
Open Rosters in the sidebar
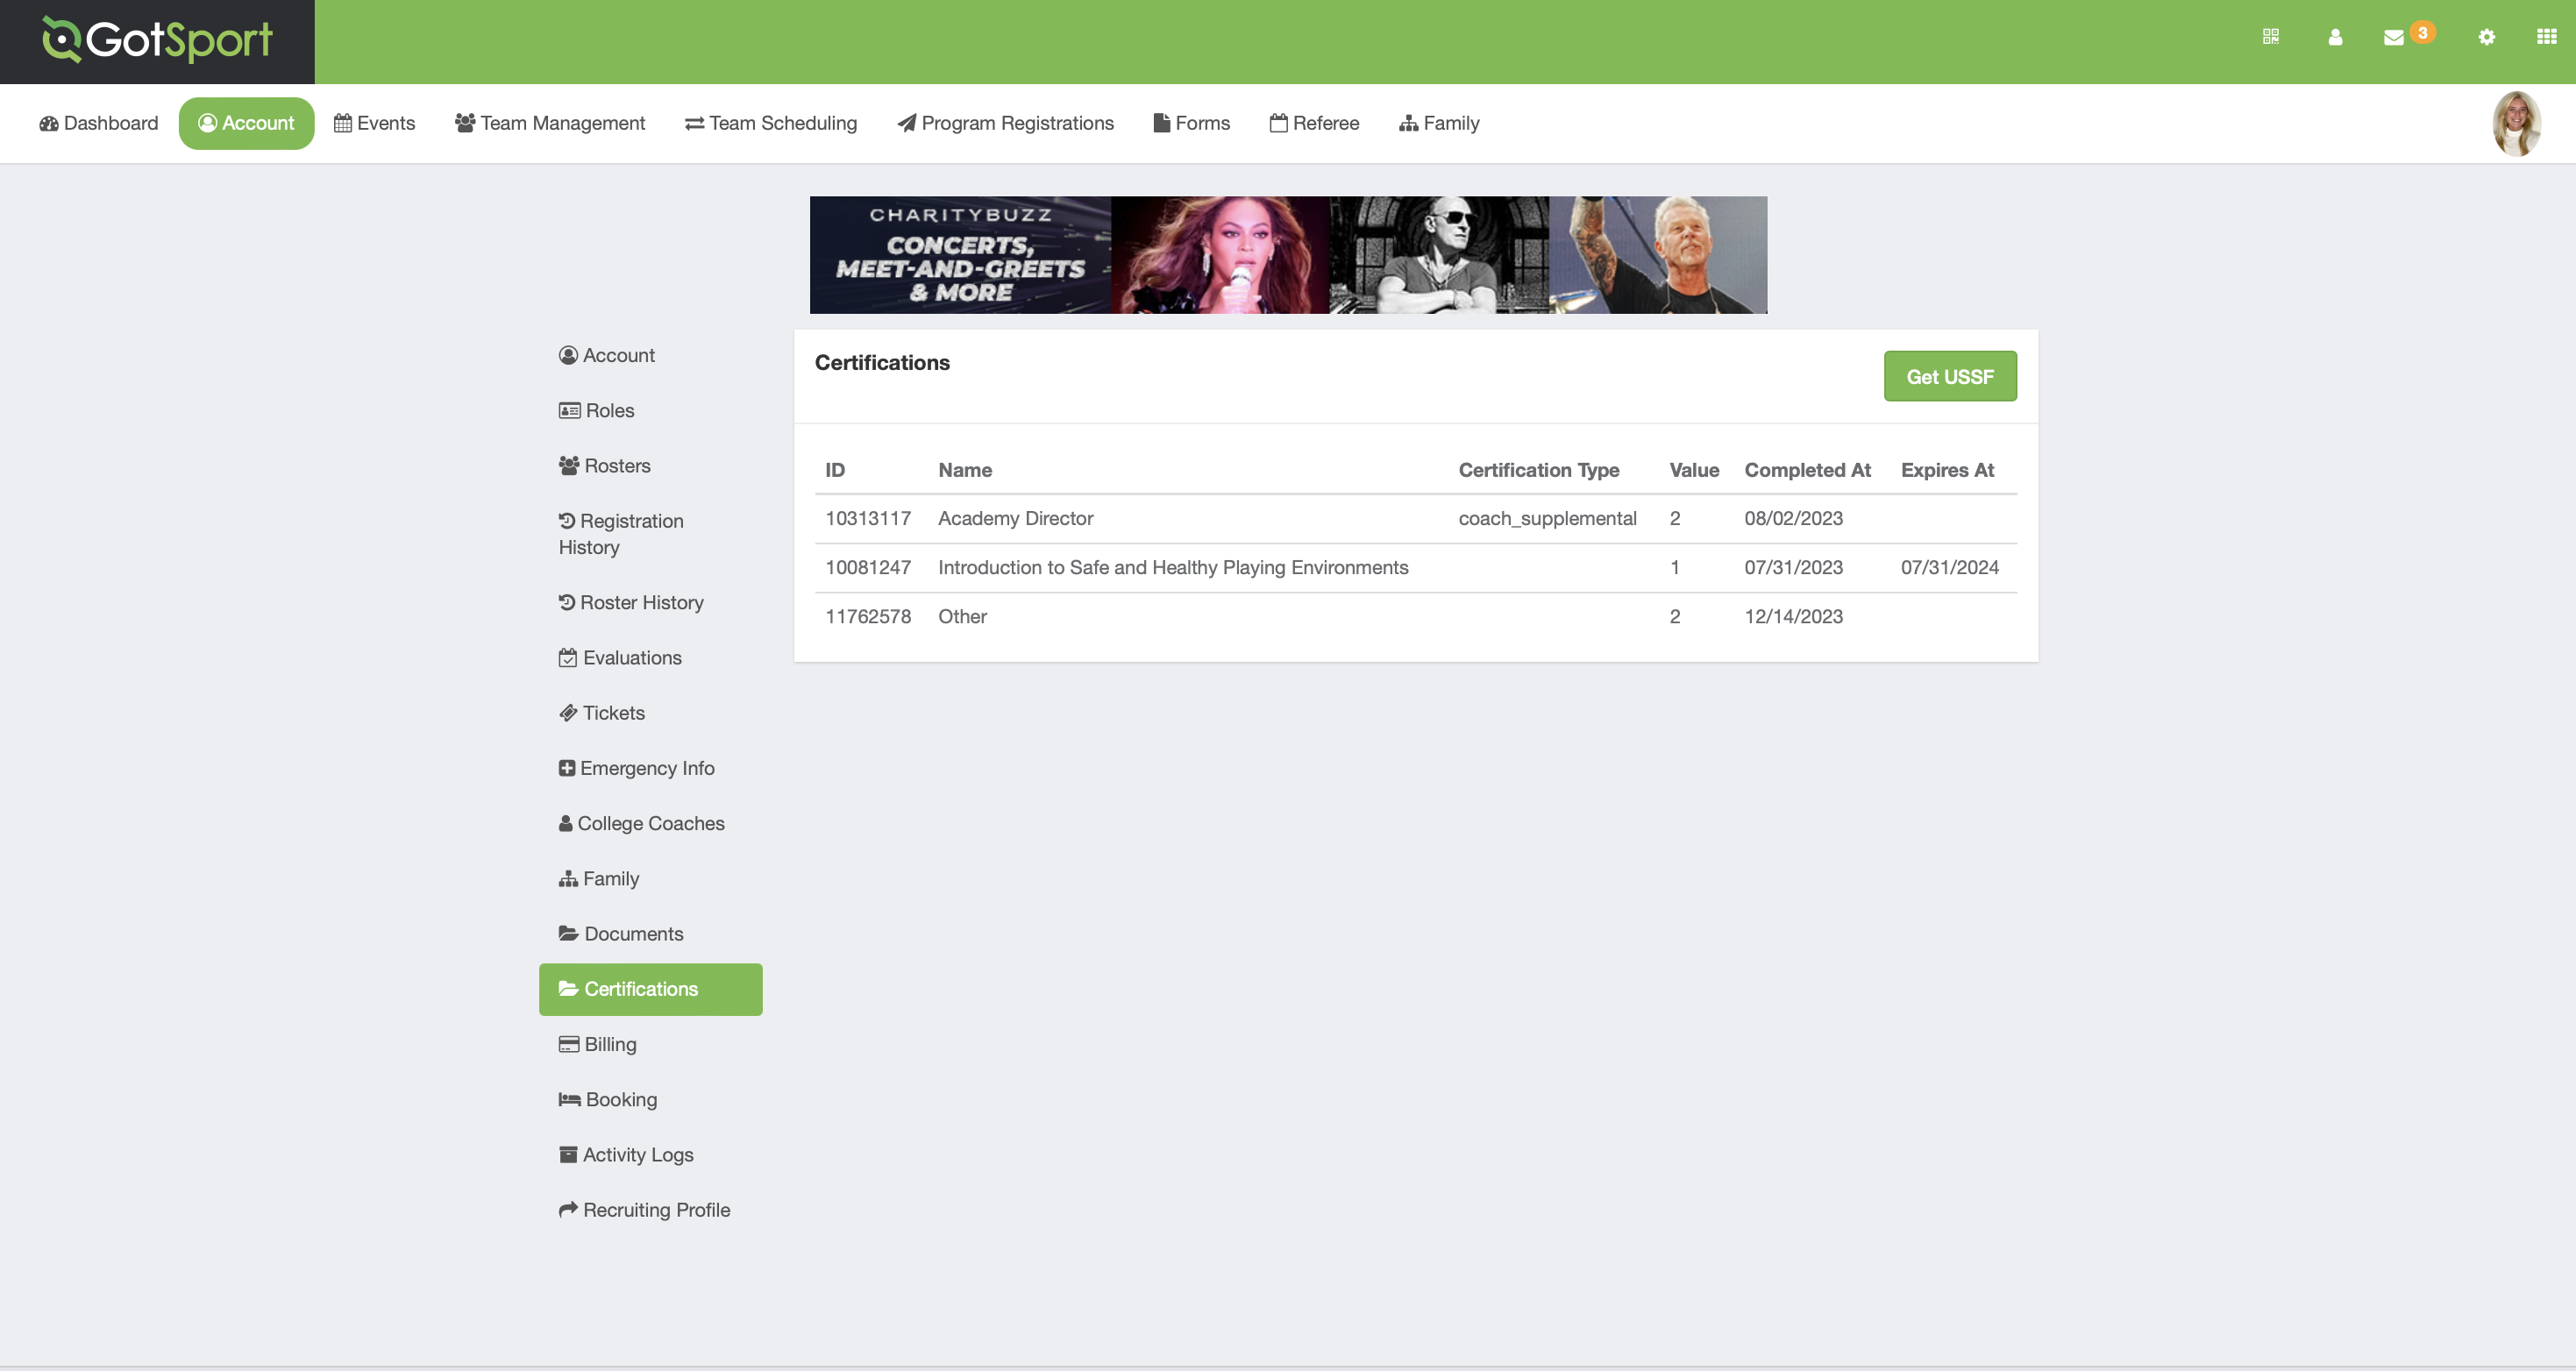click(650, 466)
